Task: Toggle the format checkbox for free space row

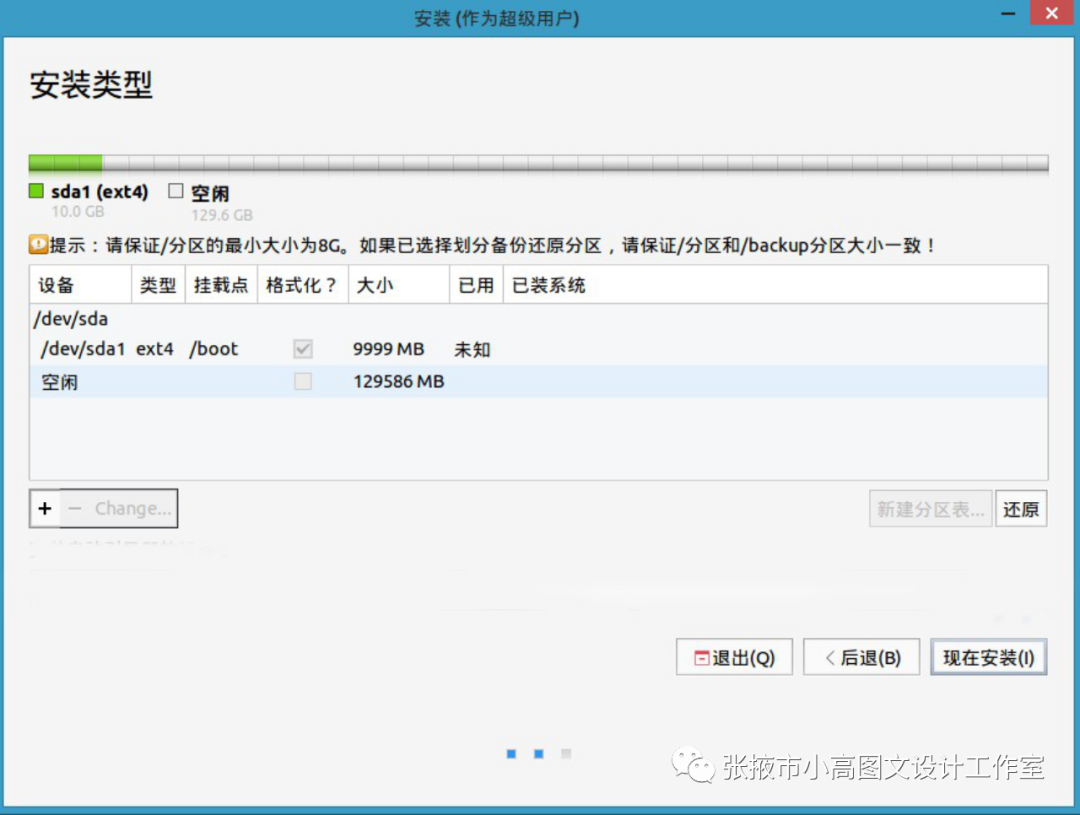Action: click(x=302, y=381)
